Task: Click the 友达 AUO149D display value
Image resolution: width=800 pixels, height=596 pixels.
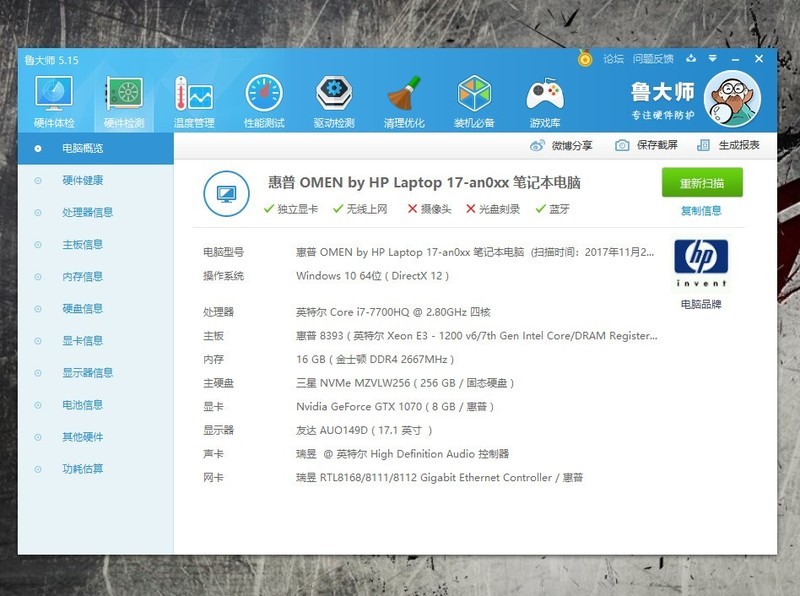Action: coord(364,431)
